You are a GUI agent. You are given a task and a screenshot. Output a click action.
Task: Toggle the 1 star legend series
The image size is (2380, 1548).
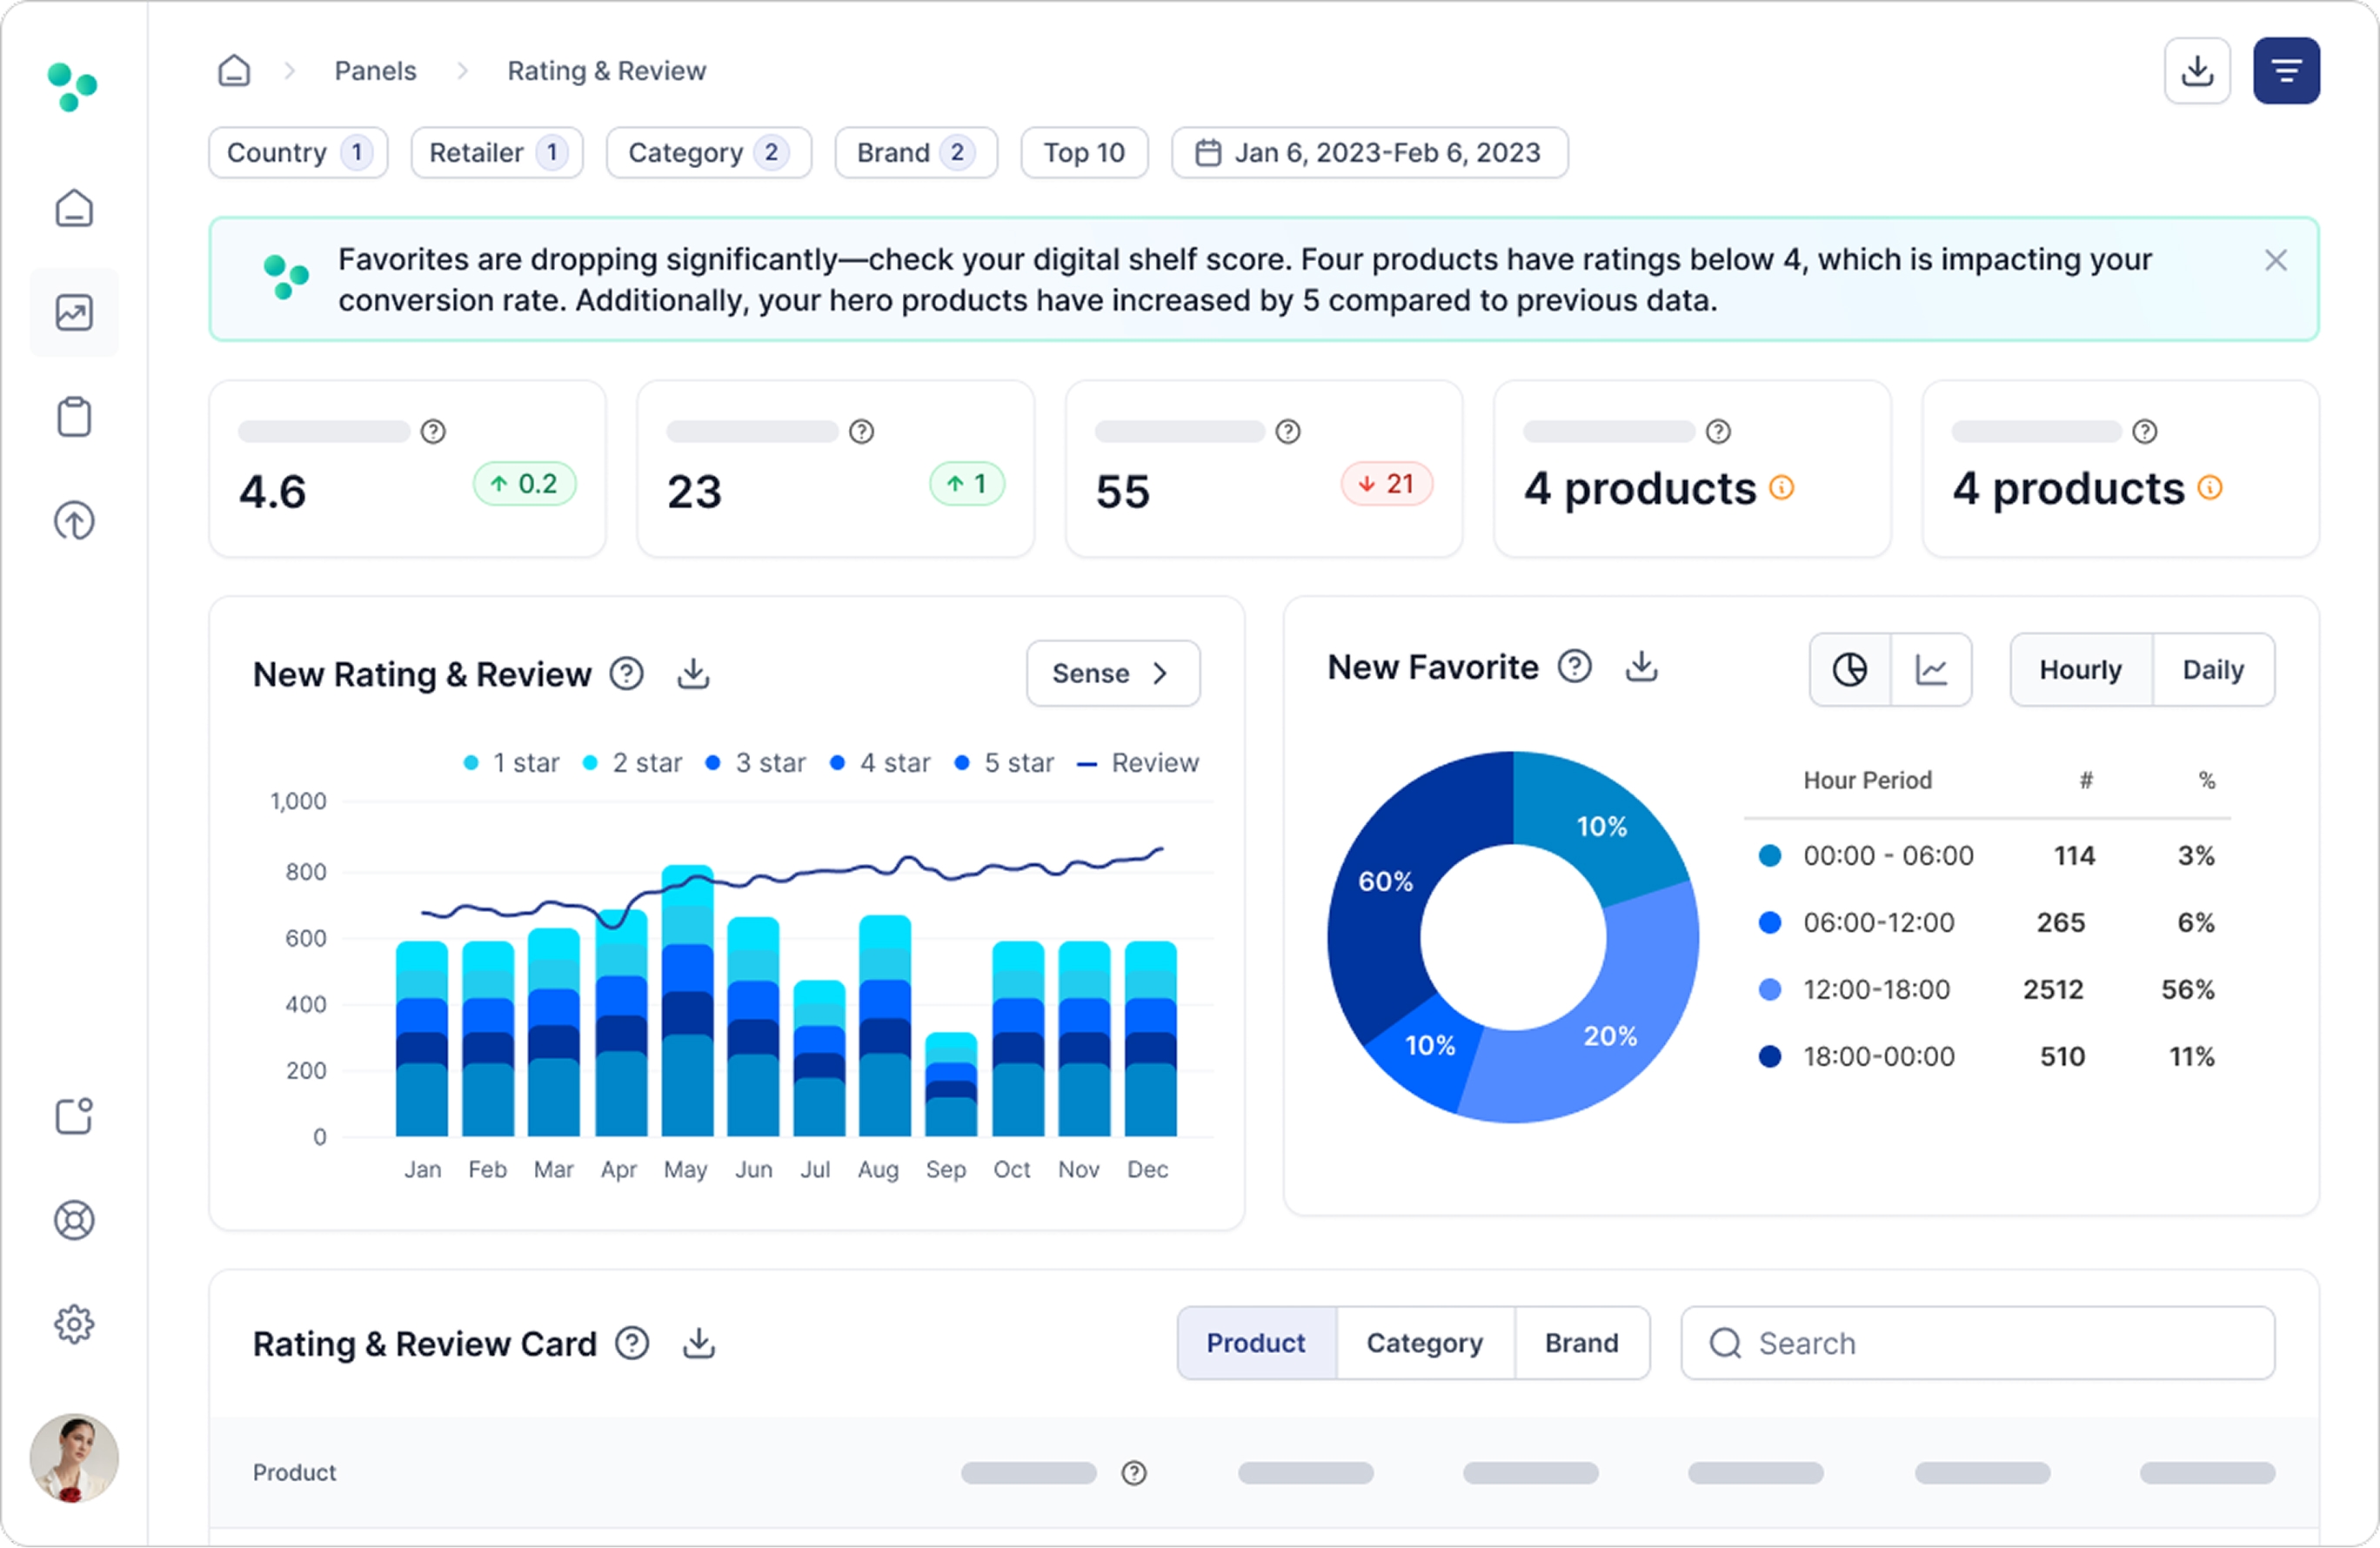[511, 763]
